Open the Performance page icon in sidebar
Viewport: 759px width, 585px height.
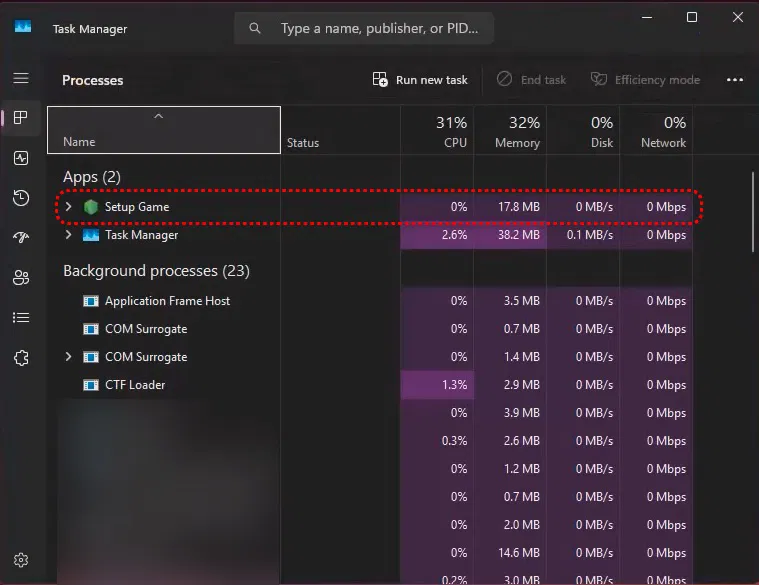pos(21,158)
